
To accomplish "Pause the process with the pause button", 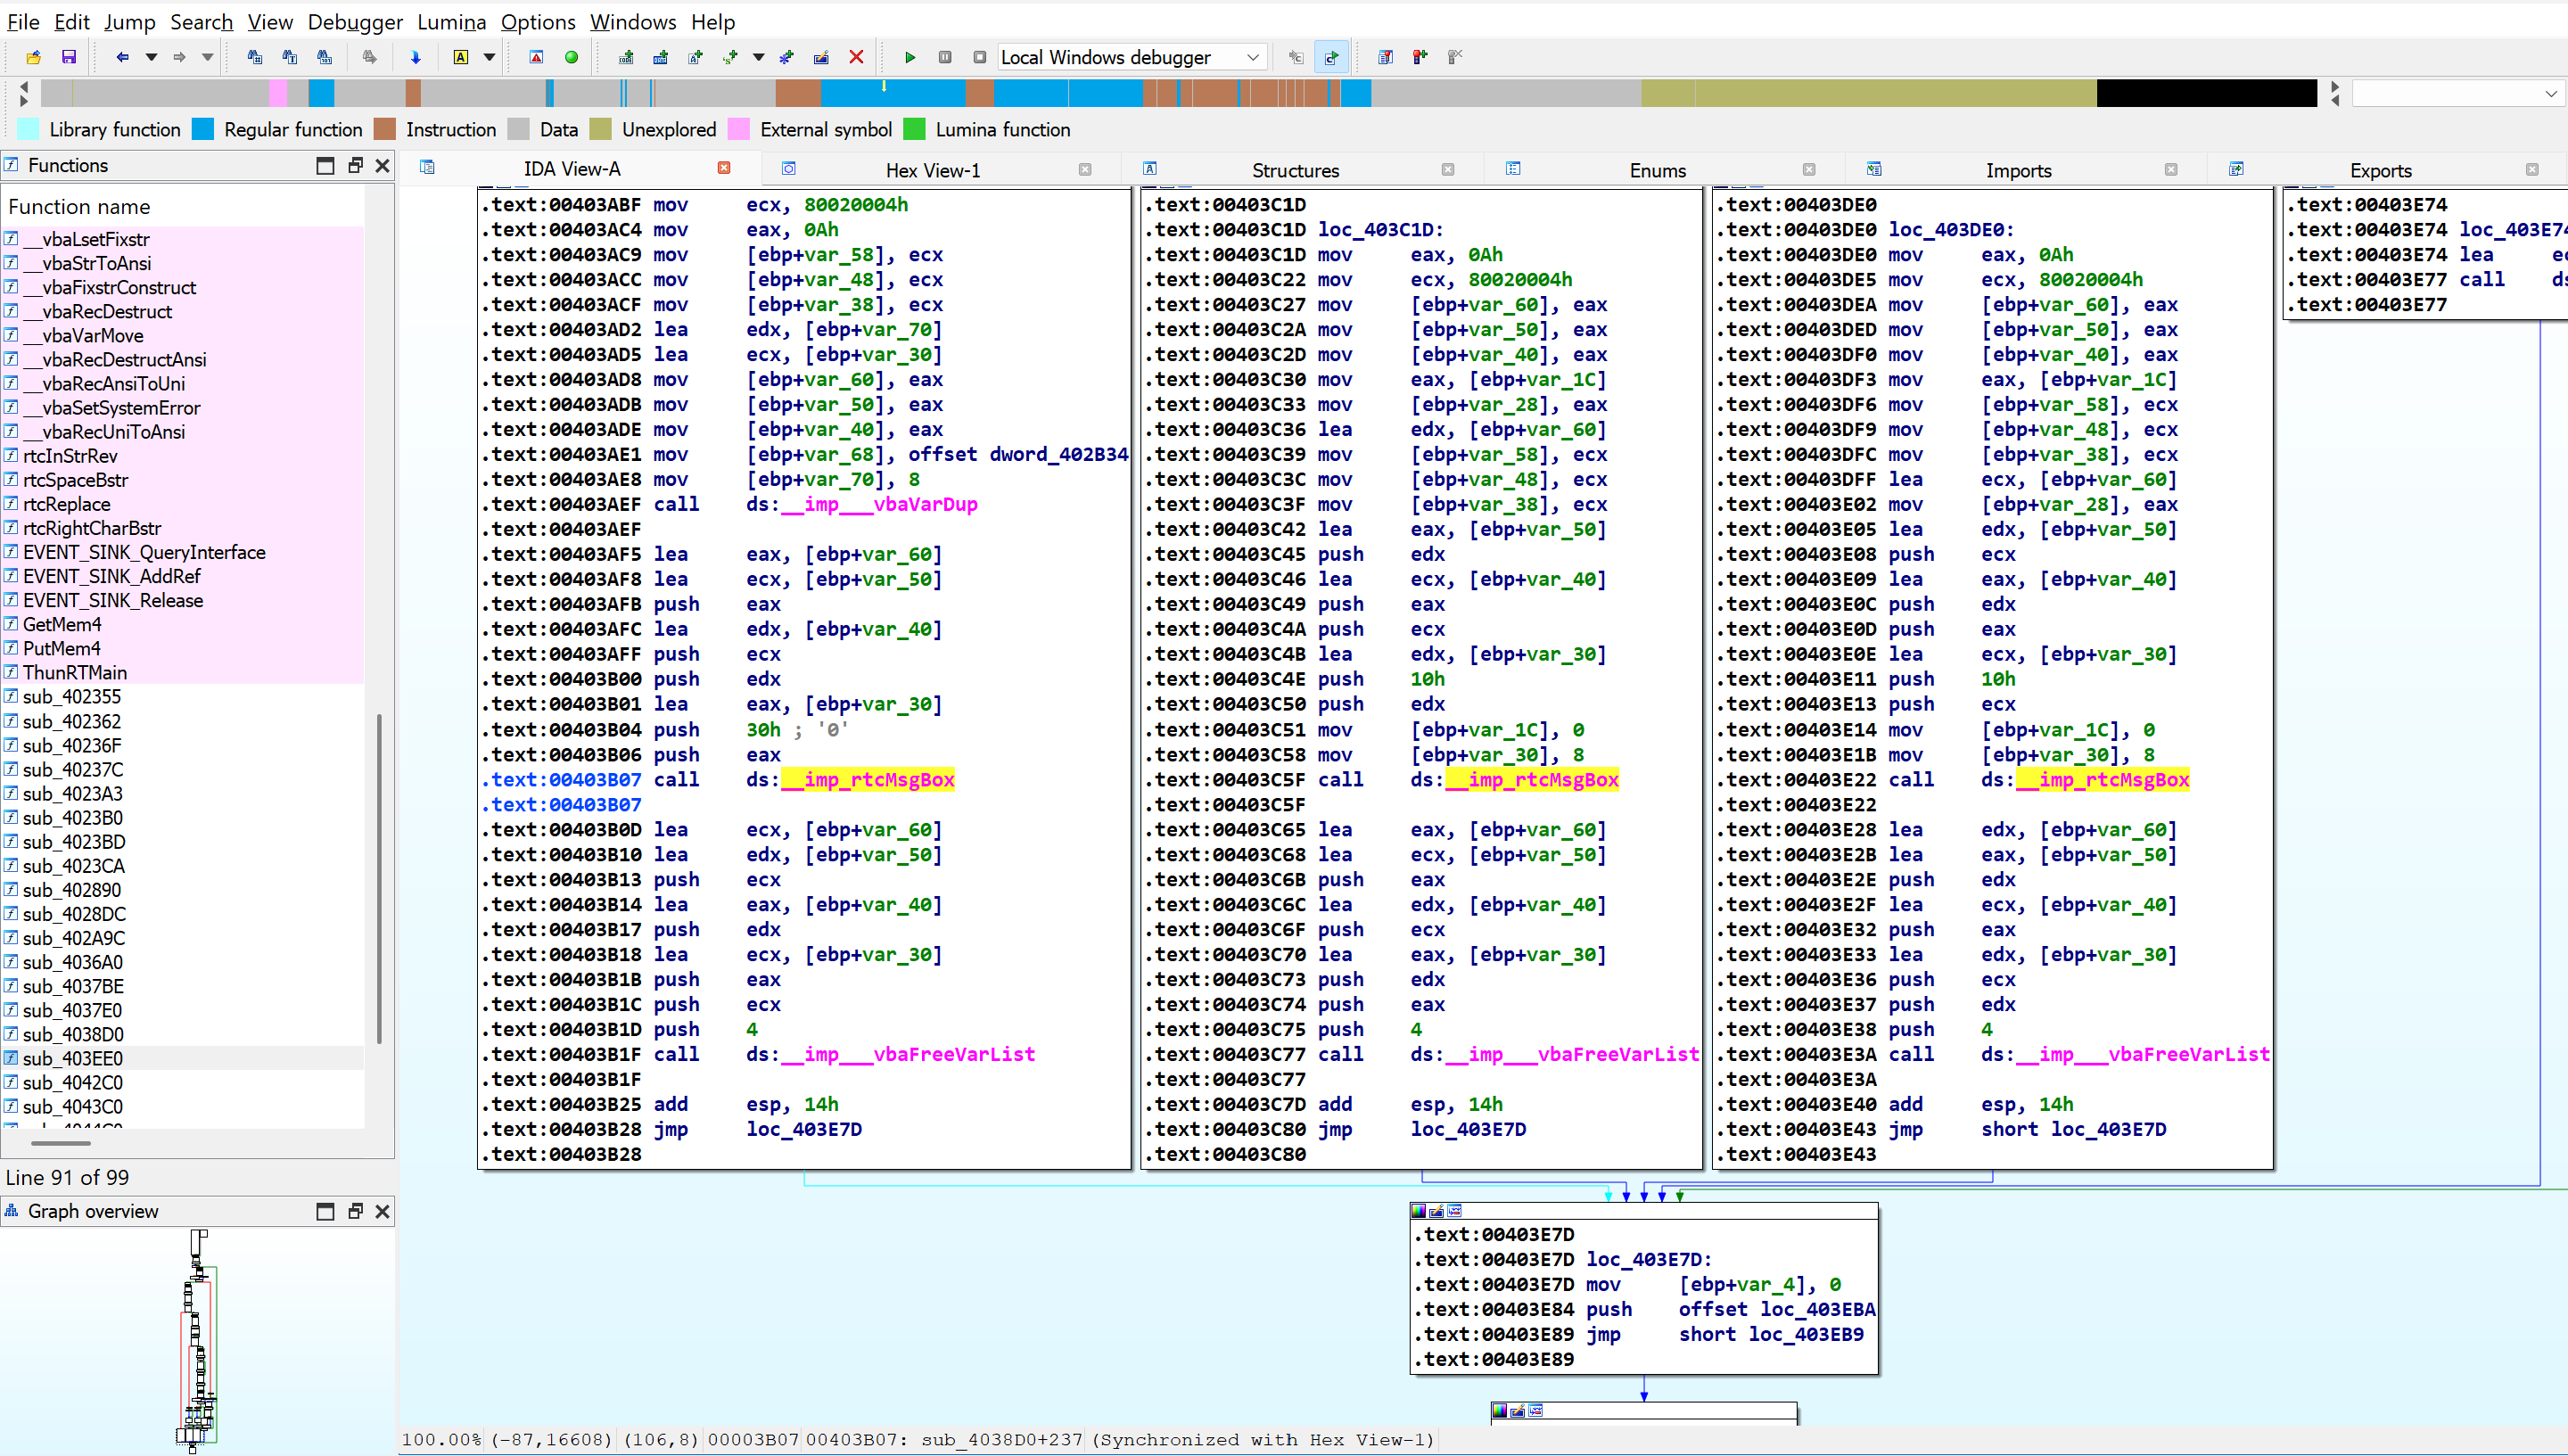I will [x=945, y=57].
